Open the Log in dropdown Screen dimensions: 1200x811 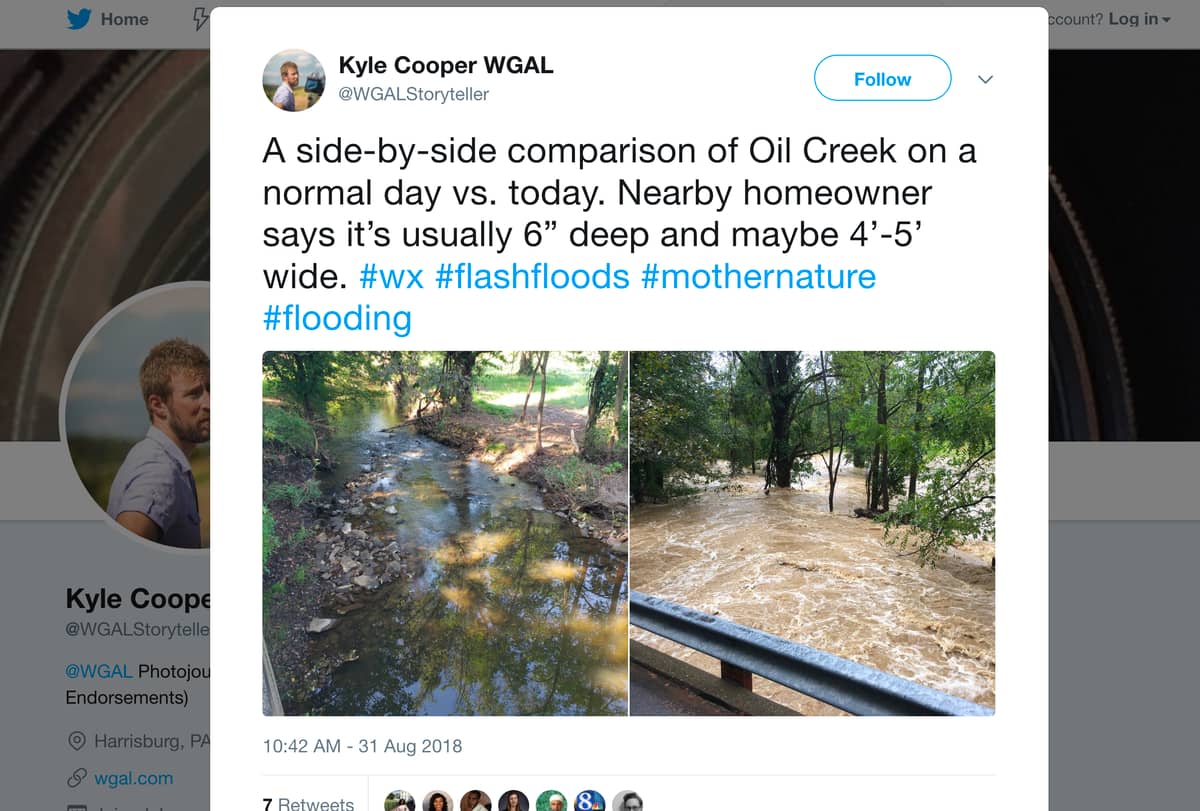(1138, 19)
